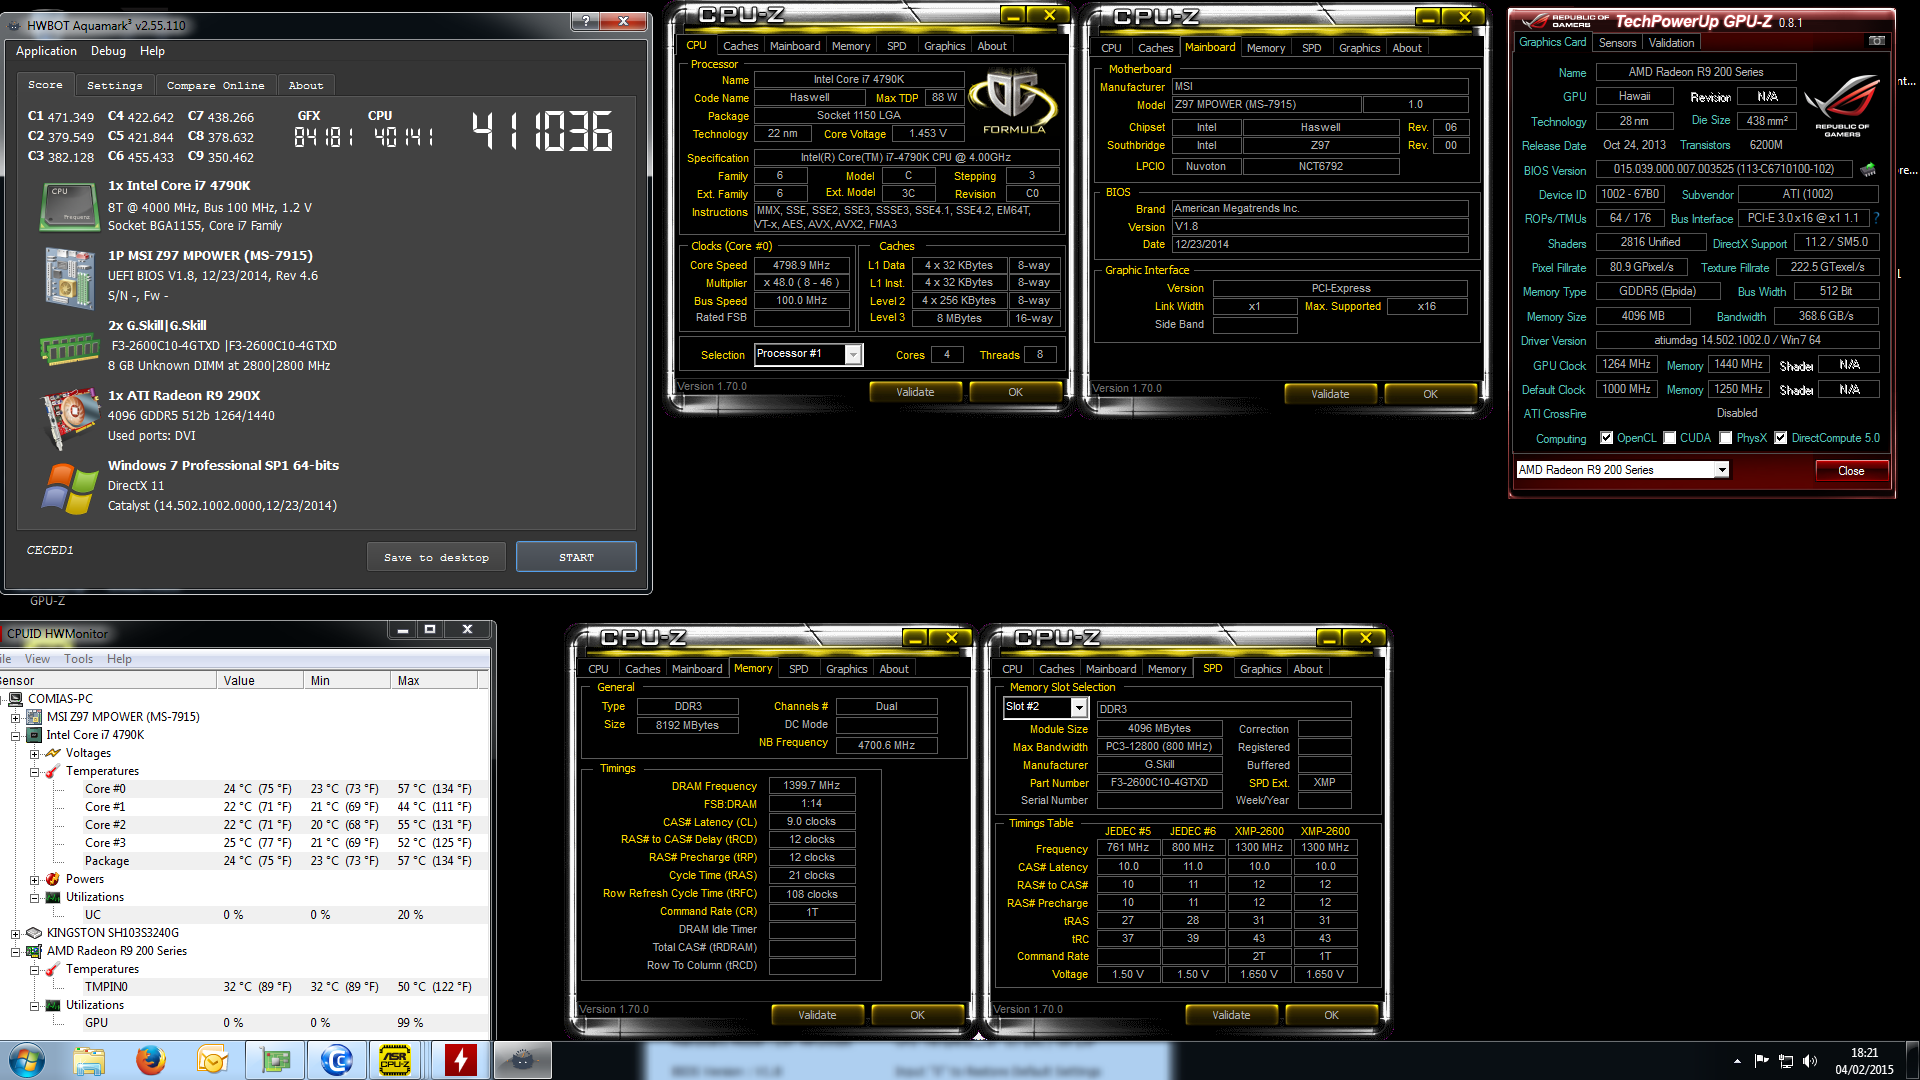Click the blue C taskbar icon

tap(336, 1060)
